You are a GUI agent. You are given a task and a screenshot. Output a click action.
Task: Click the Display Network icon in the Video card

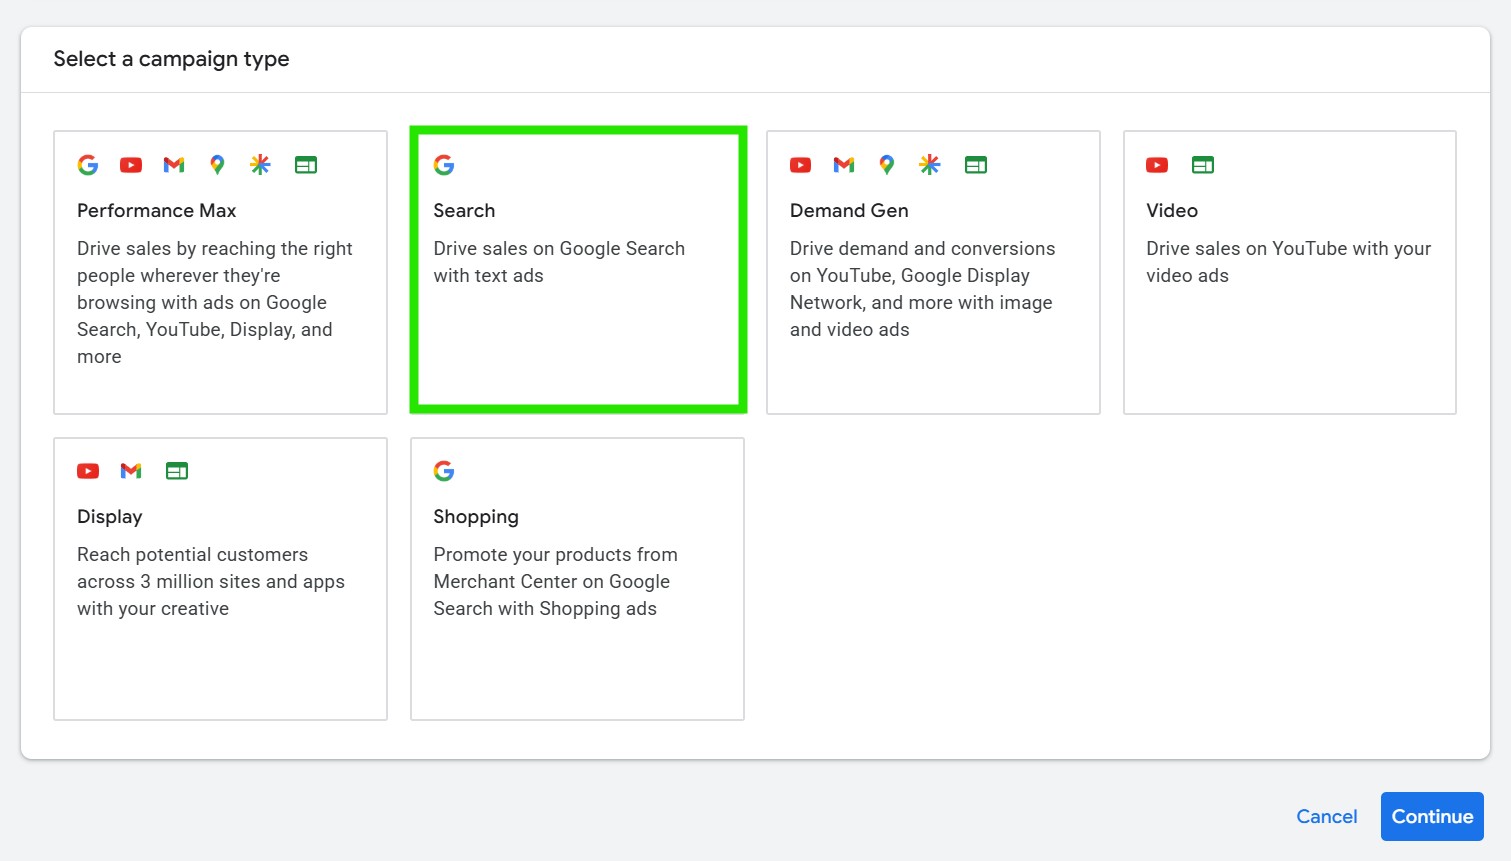[1203, 165]
